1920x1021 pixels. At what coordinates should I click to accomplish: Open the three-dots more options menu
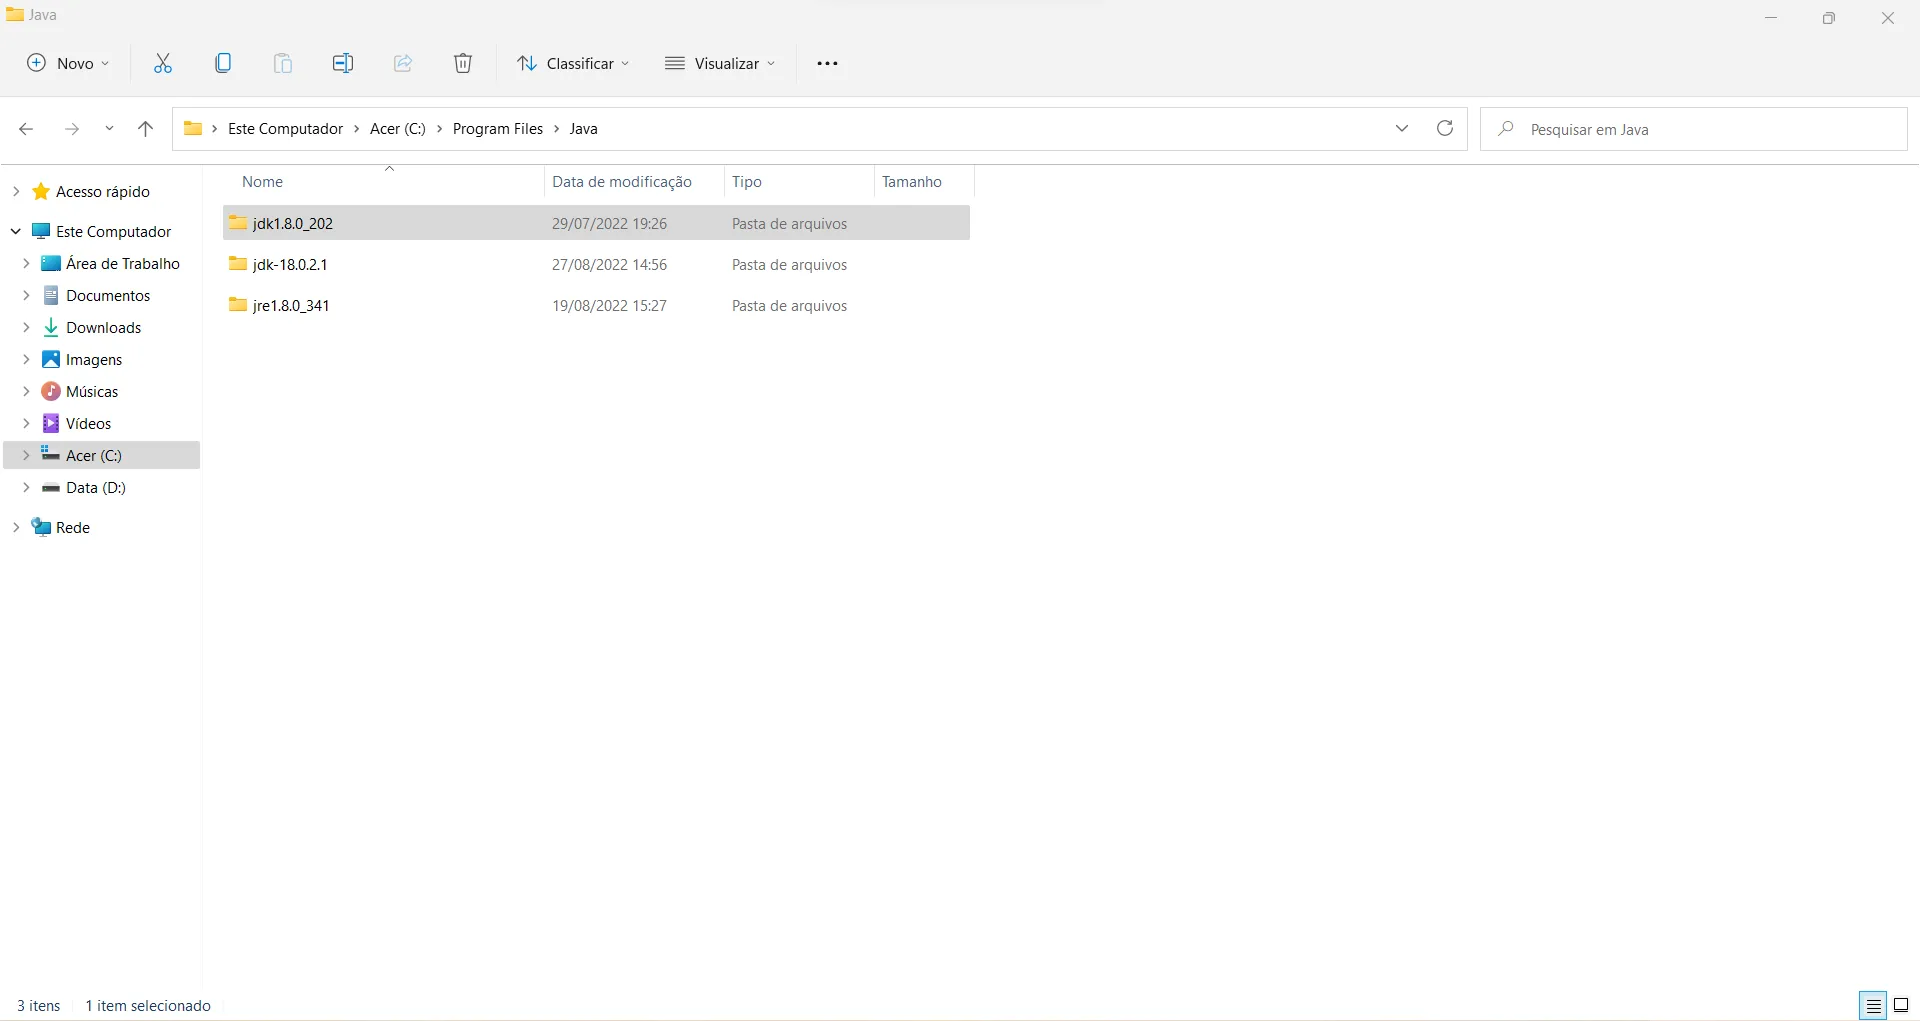pyautogui.click(x=827, y=64)
